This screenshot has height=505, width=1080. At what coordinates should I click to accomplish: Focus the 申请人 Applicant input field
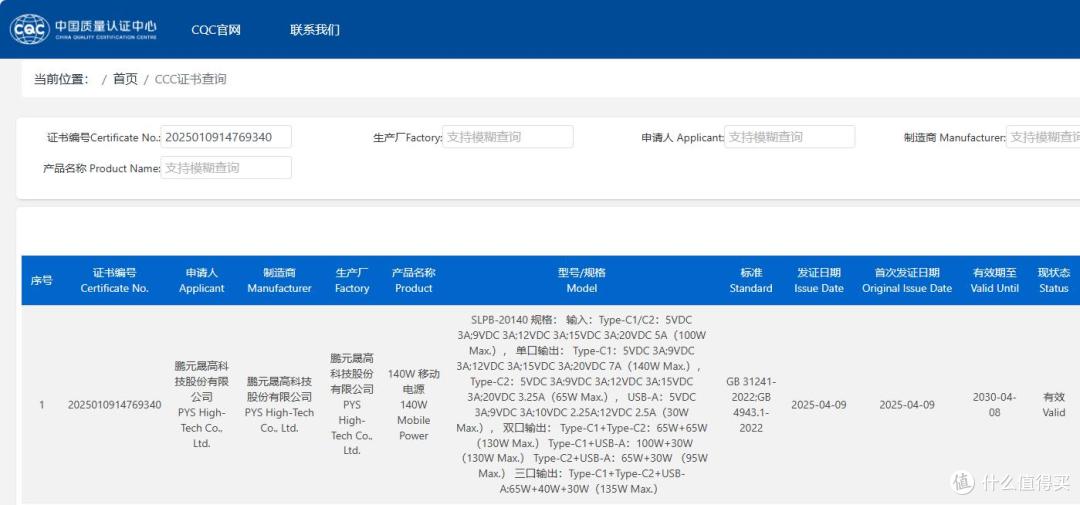click(789, 137)
